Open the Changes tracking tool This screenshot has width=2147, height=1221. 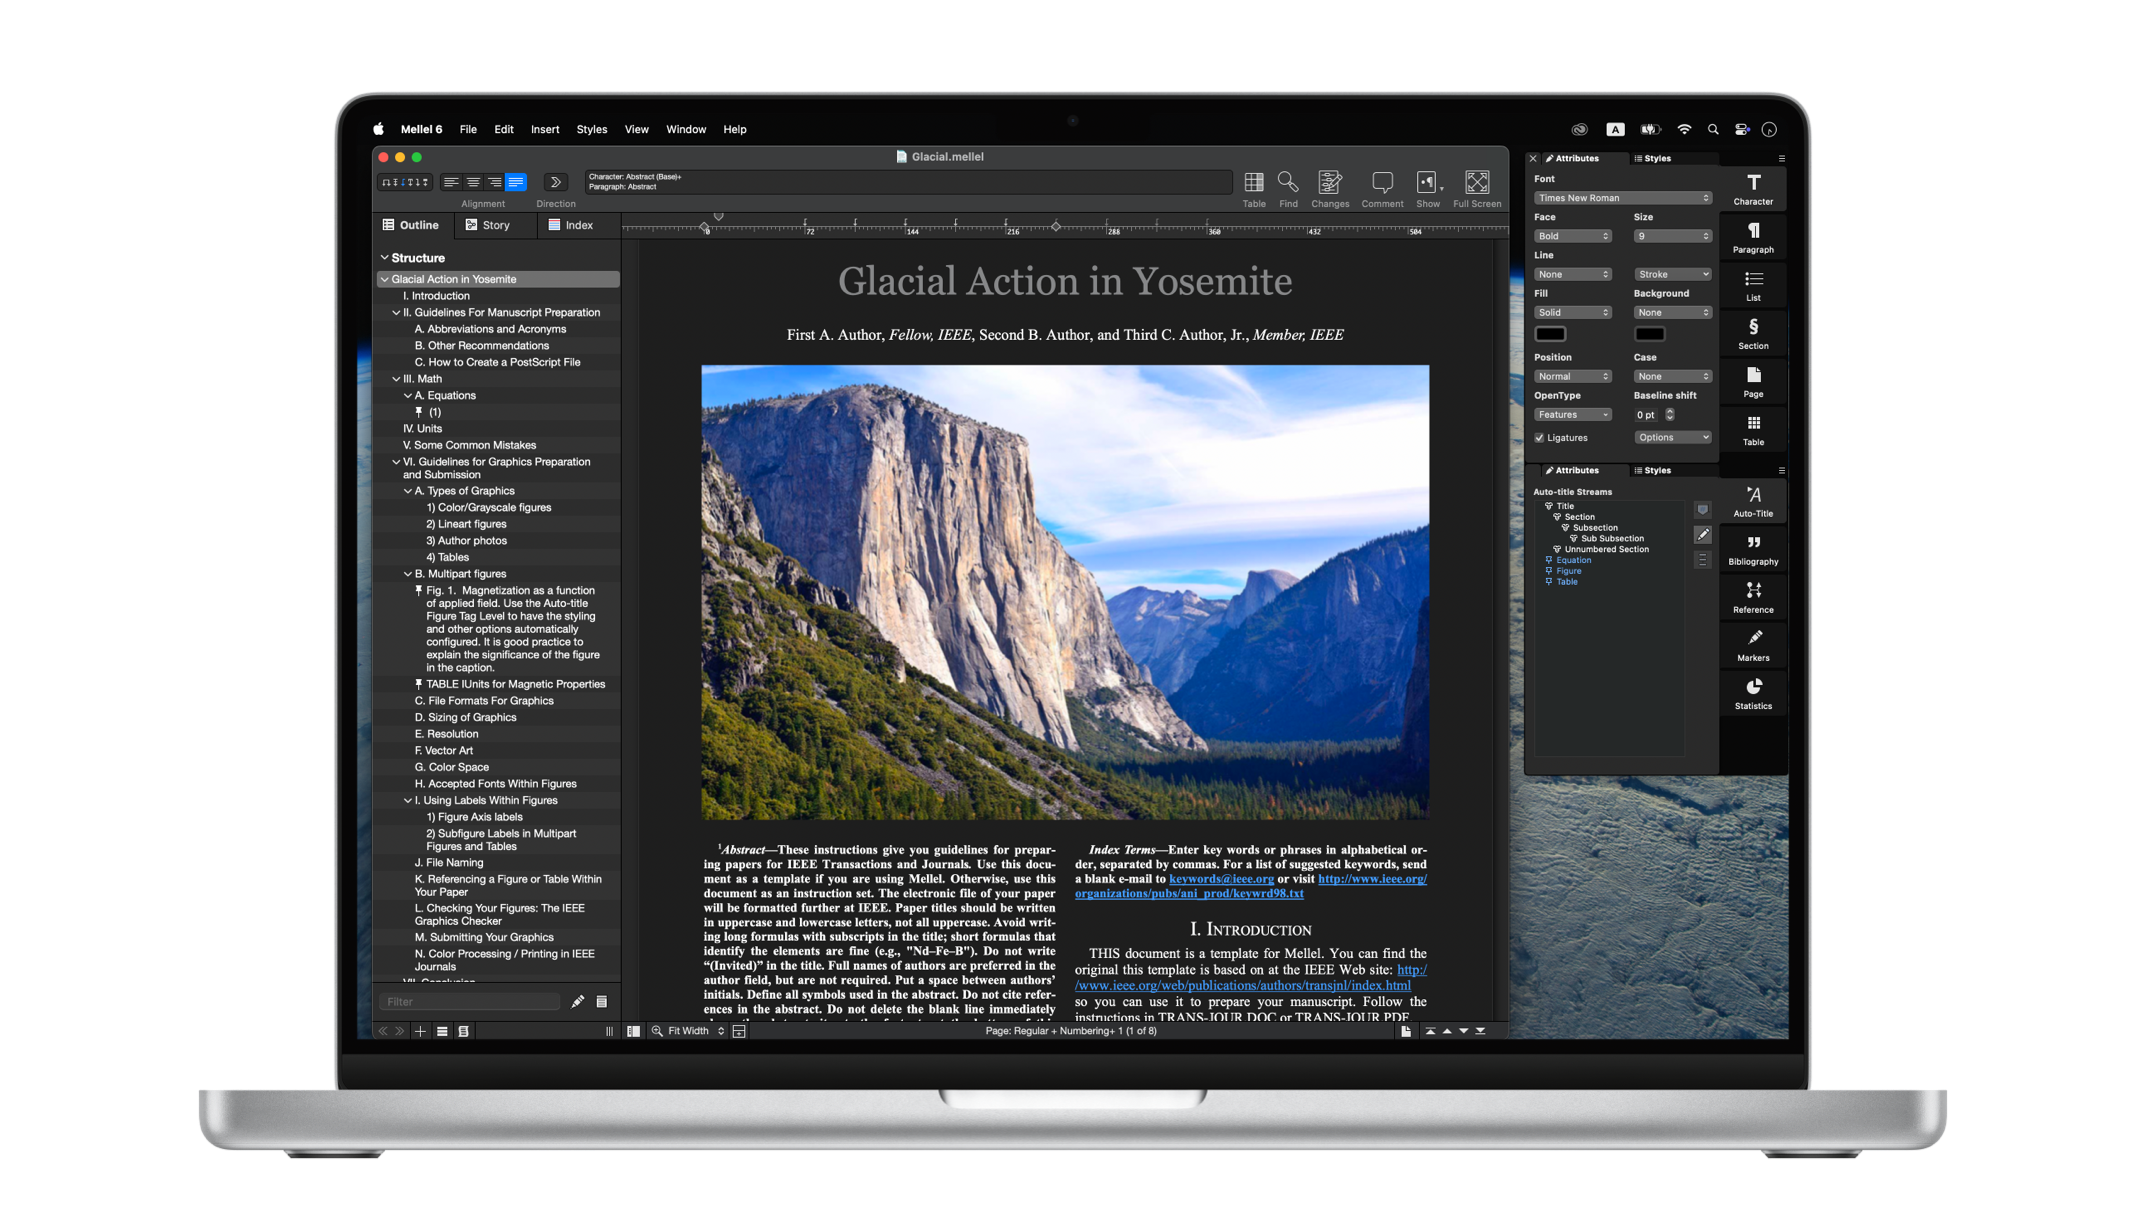click(1330, 188)
